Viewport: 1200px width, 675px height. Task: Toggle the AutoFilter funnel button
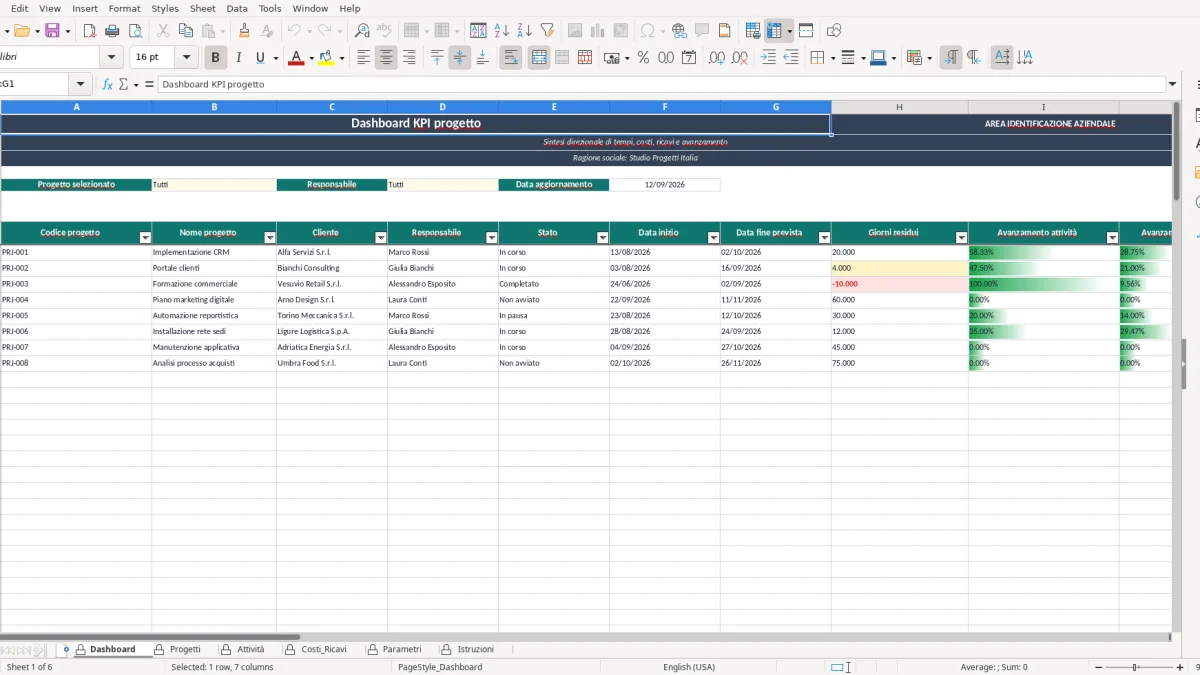coord(548,31)
